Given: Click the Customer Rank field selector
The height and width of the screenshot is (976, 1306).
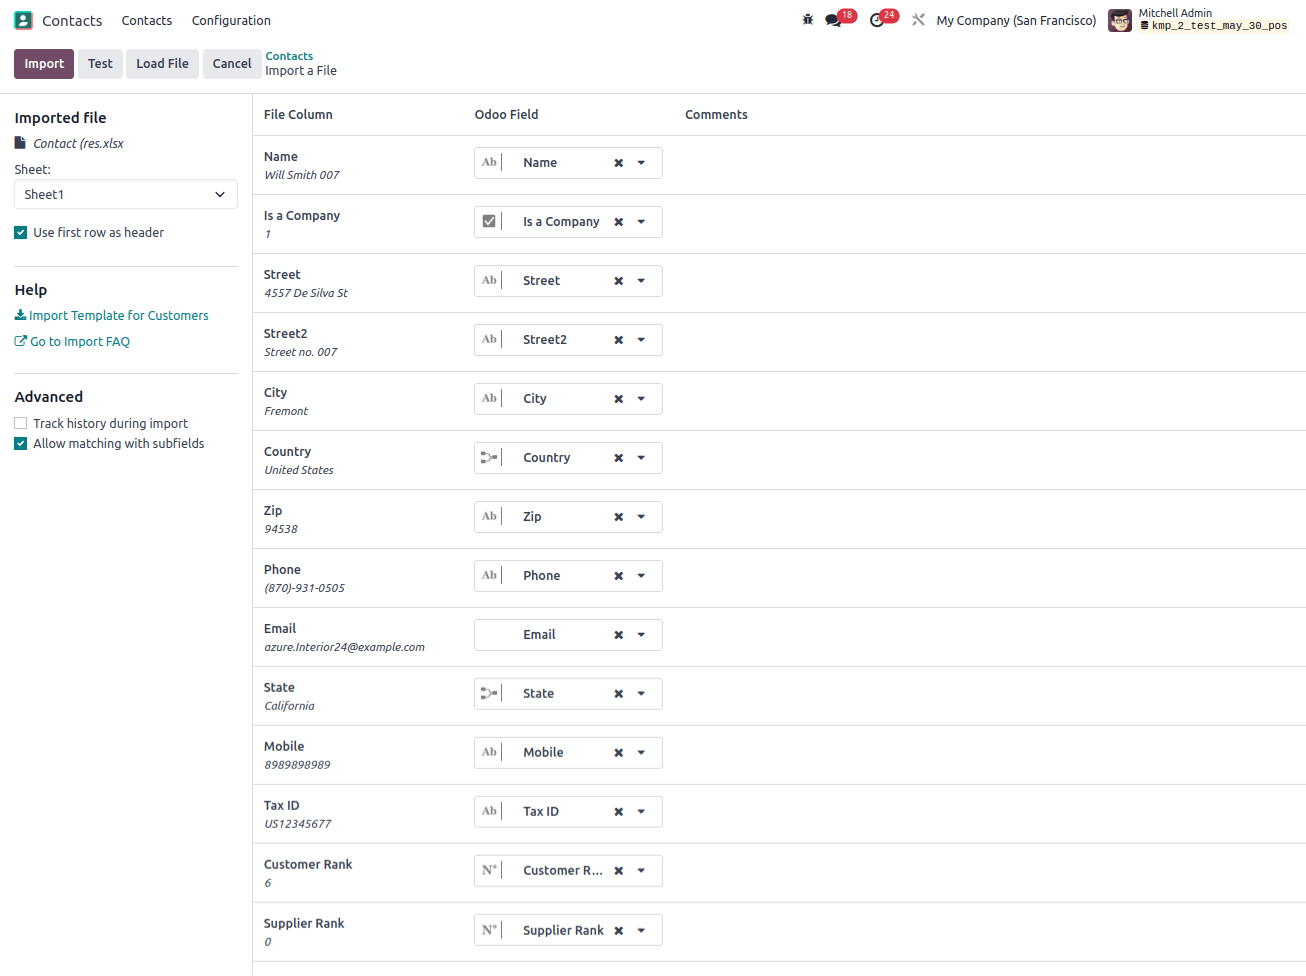Looking at the screenshot, I should pyautogui.click(x=568, y=871).
